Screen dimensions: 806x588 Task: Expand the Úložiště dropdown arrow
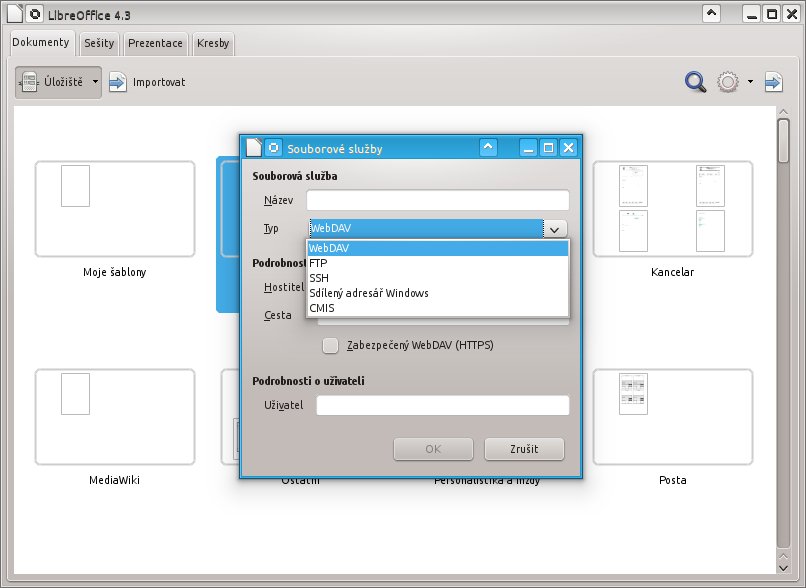click(95, 82)
